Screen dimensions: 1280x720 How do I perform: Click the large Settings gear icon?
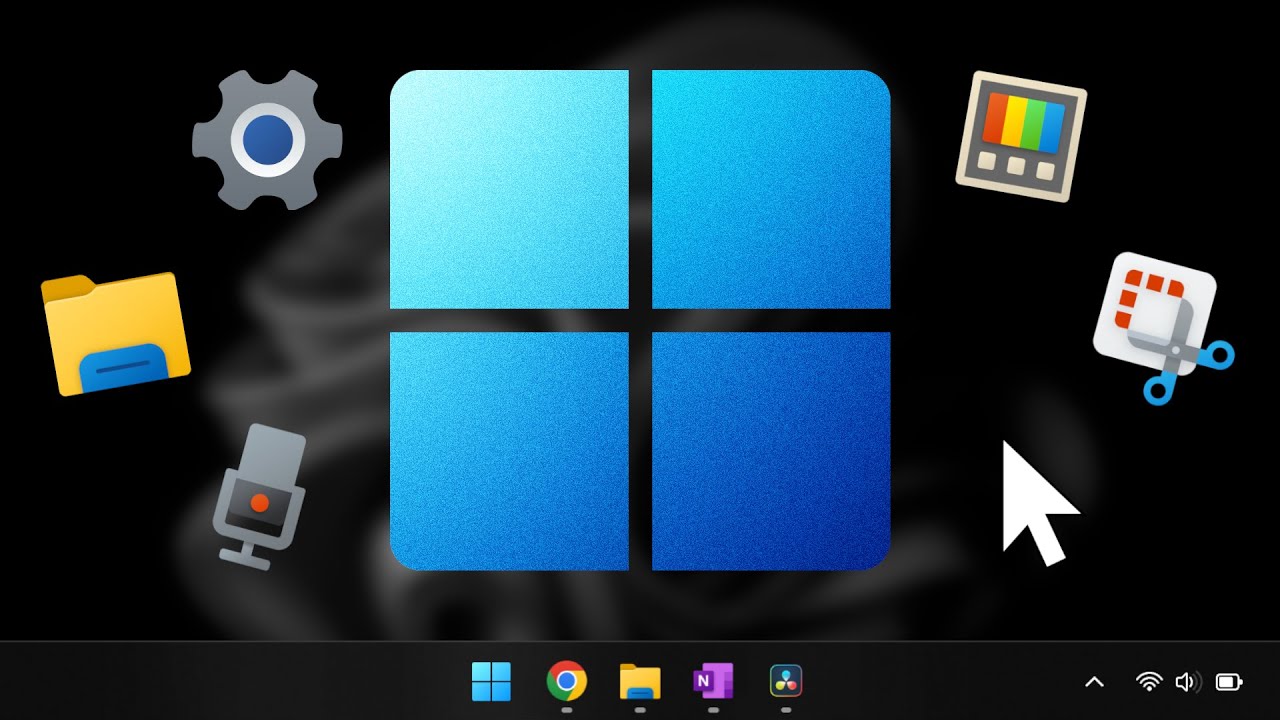click(267, 140)
